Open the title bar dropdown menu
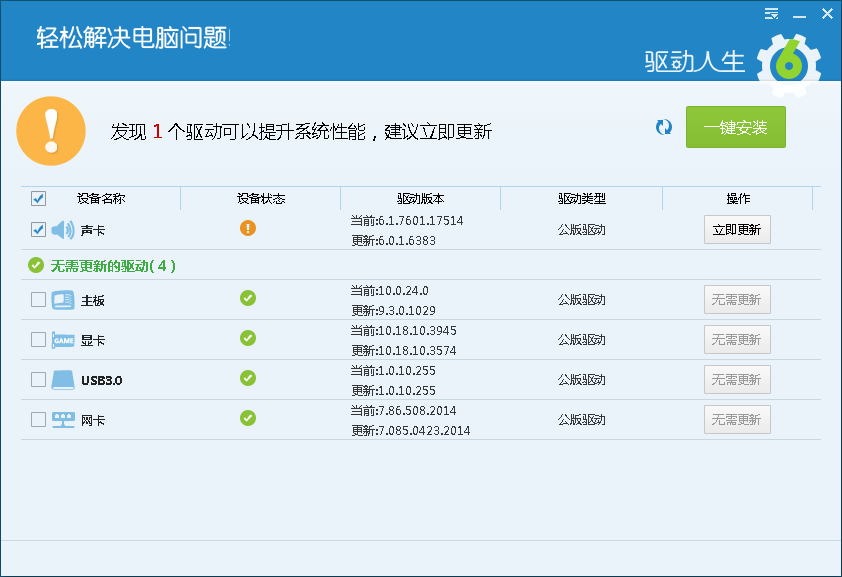The image size is (842, 577). (771, 13)
